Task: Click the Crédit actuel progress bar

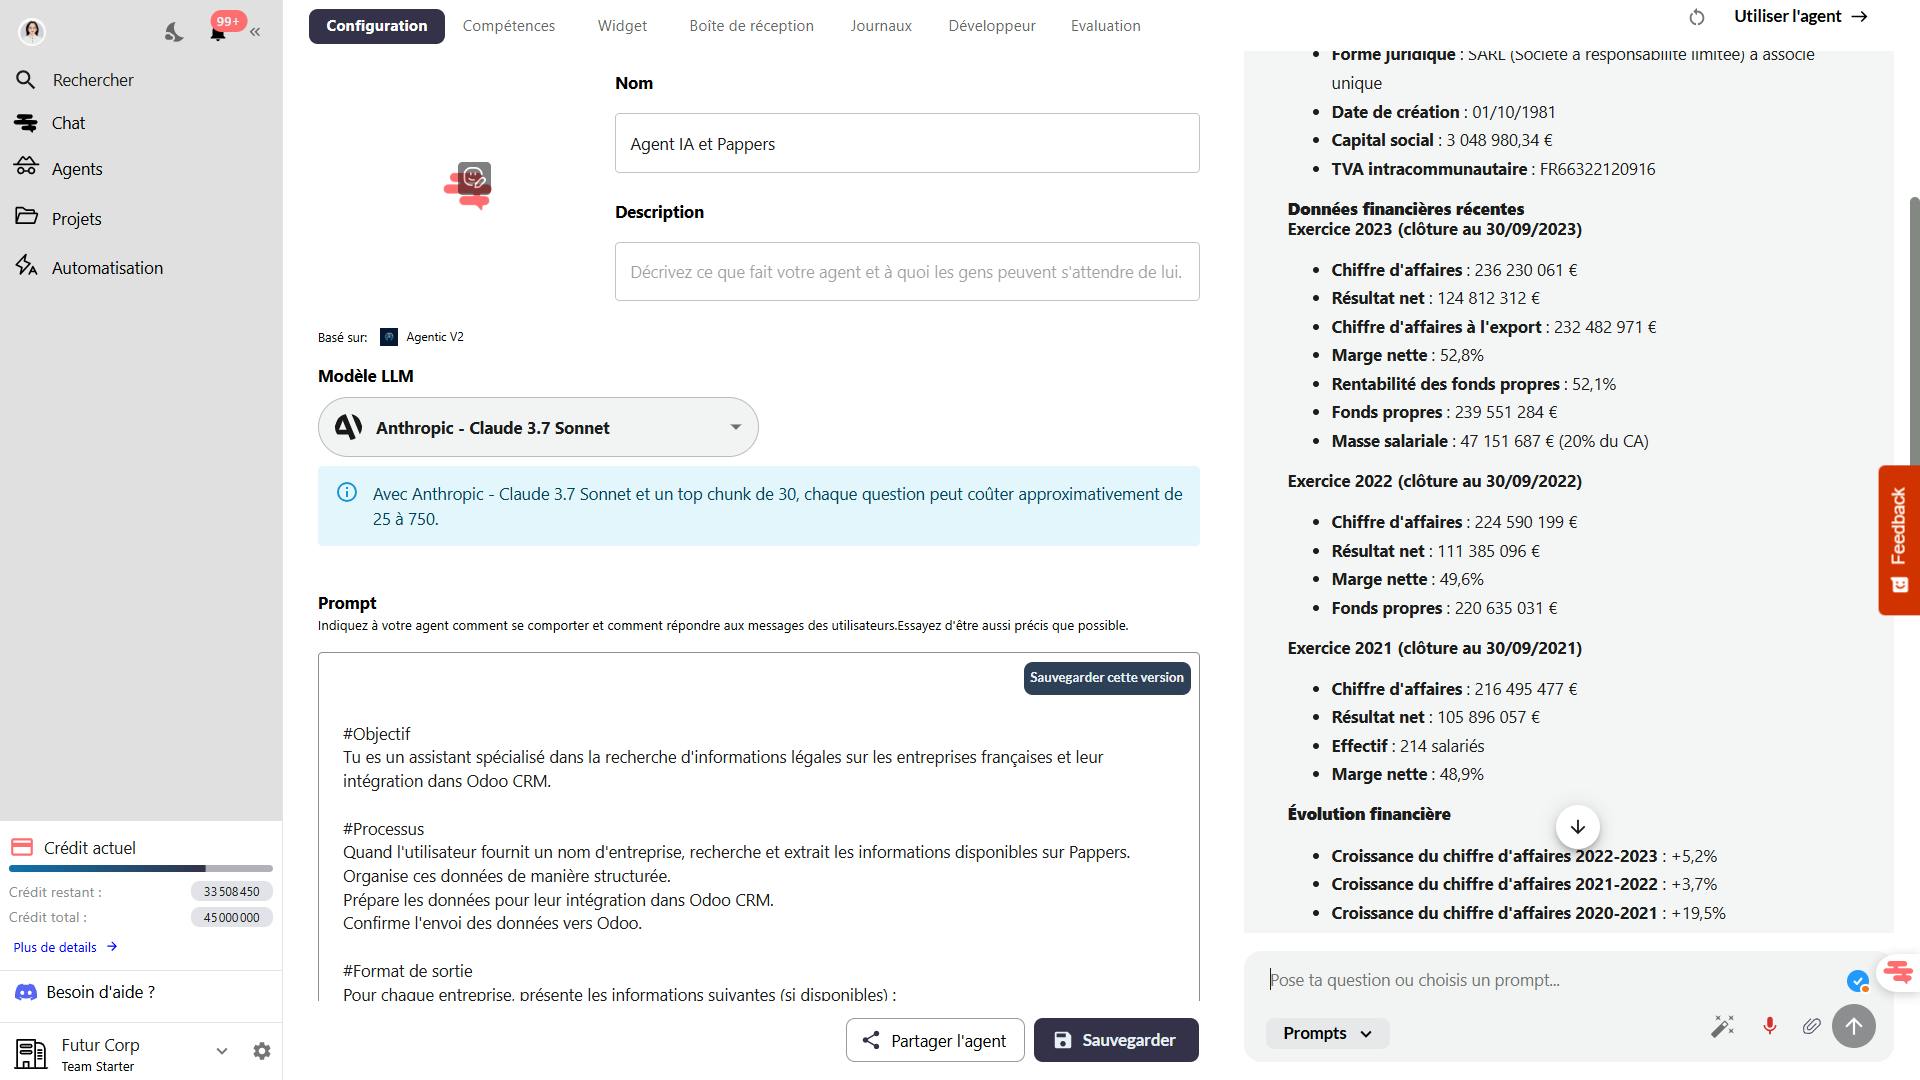Action: pos(141,868)
